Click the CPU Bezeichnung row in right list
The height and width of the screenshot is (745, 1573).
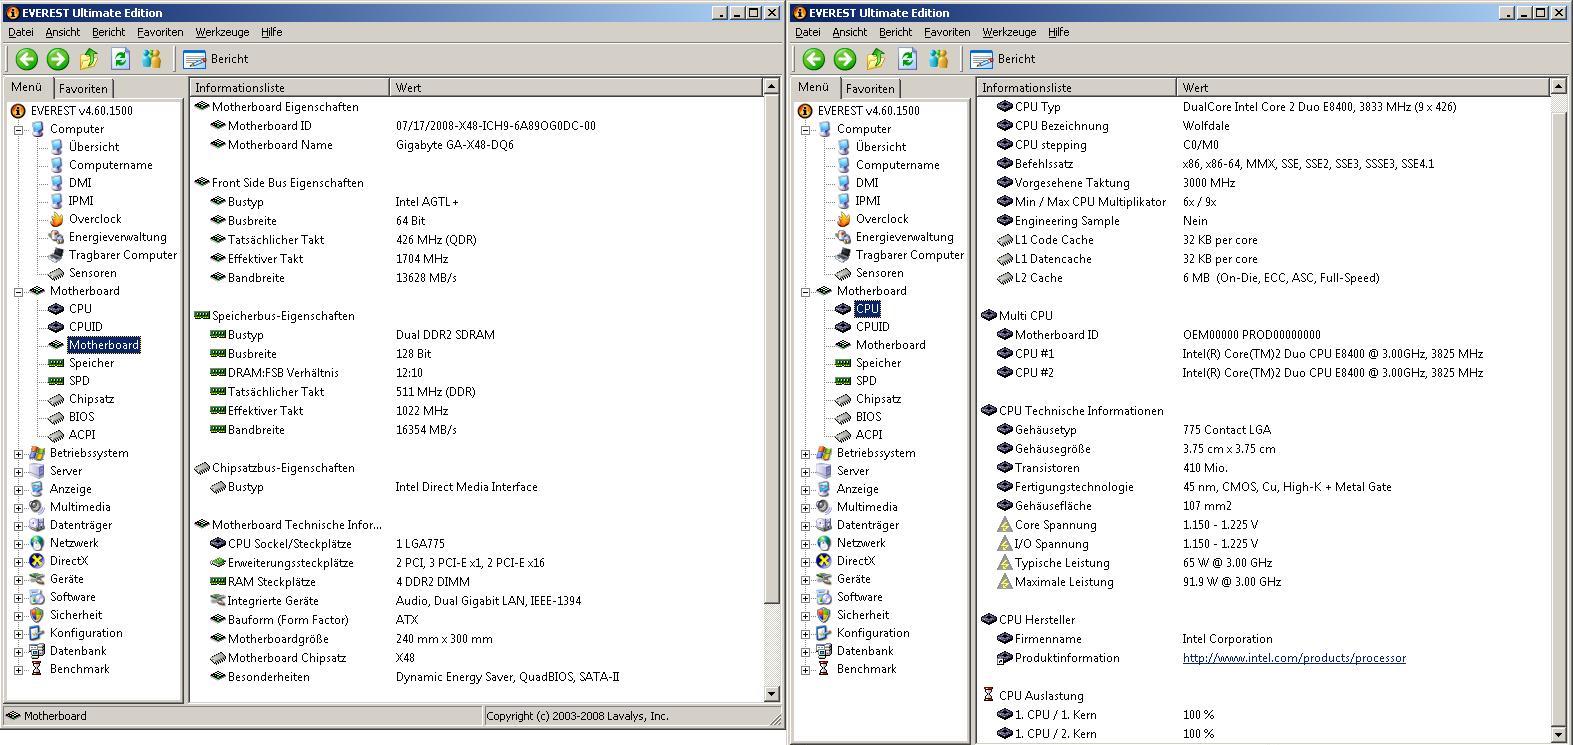1263,126
